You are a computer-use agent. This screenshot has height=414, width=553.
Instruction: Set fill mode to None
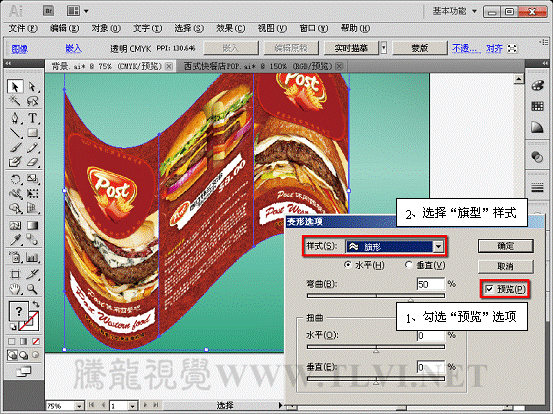click(36, 341)
